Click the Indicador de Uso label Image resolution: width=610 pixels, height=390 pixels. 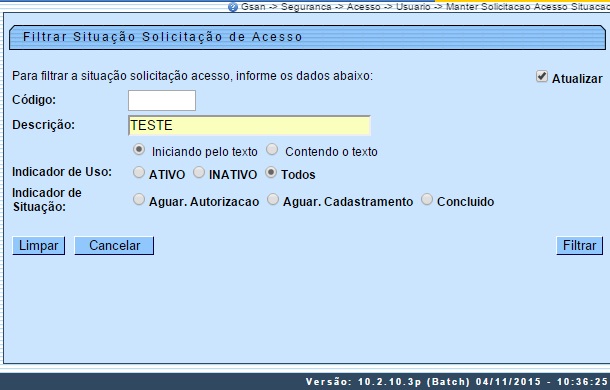(62, 172)
